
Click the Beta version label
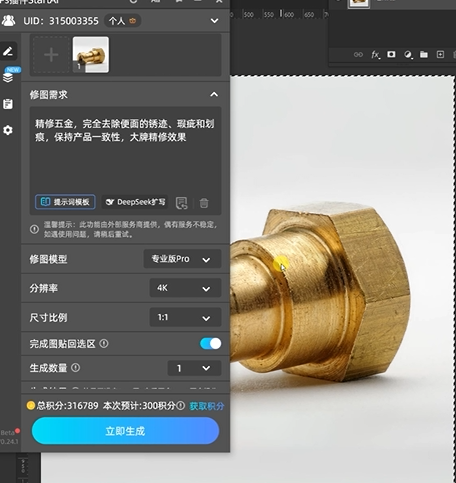coord(7,433)
